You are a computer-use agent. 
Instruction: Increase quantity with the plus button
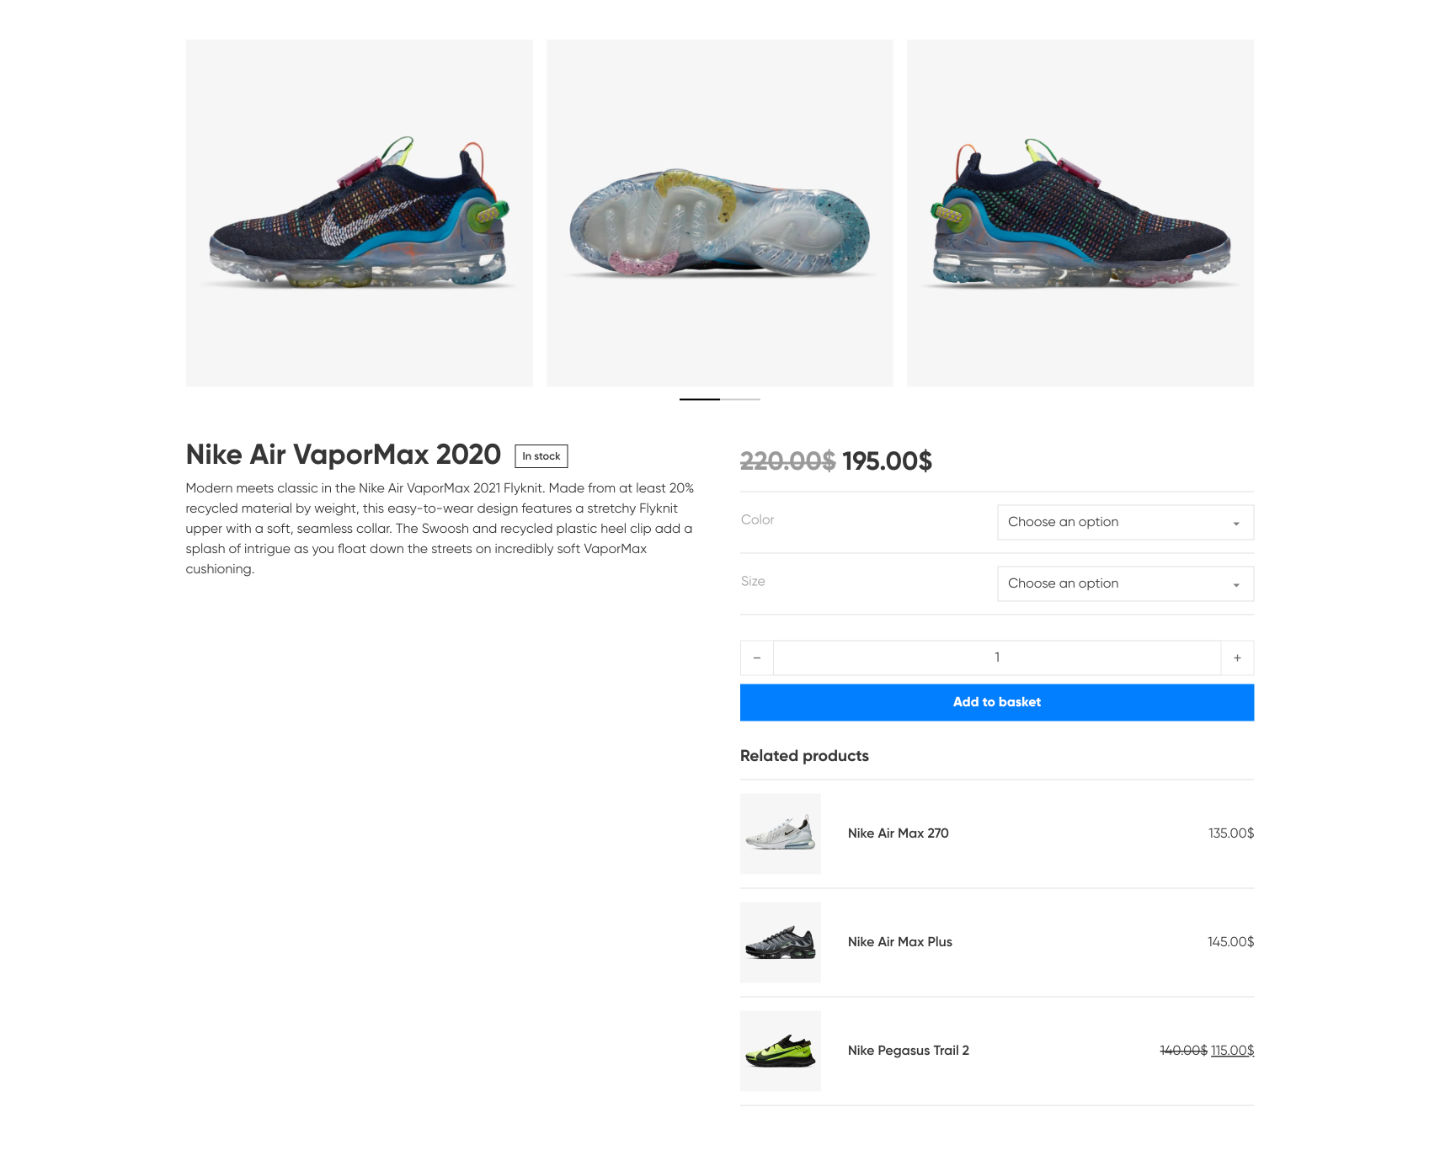[x=1237, y=658]
